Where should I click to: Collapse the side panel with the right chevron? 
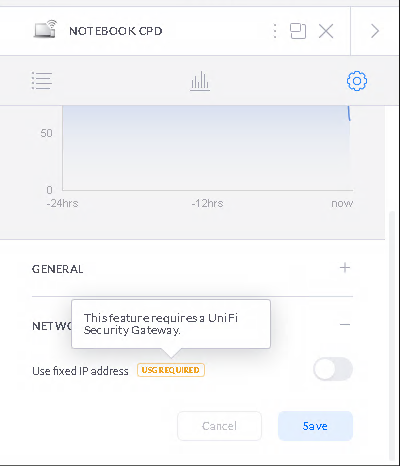click(x=375, y=31)
